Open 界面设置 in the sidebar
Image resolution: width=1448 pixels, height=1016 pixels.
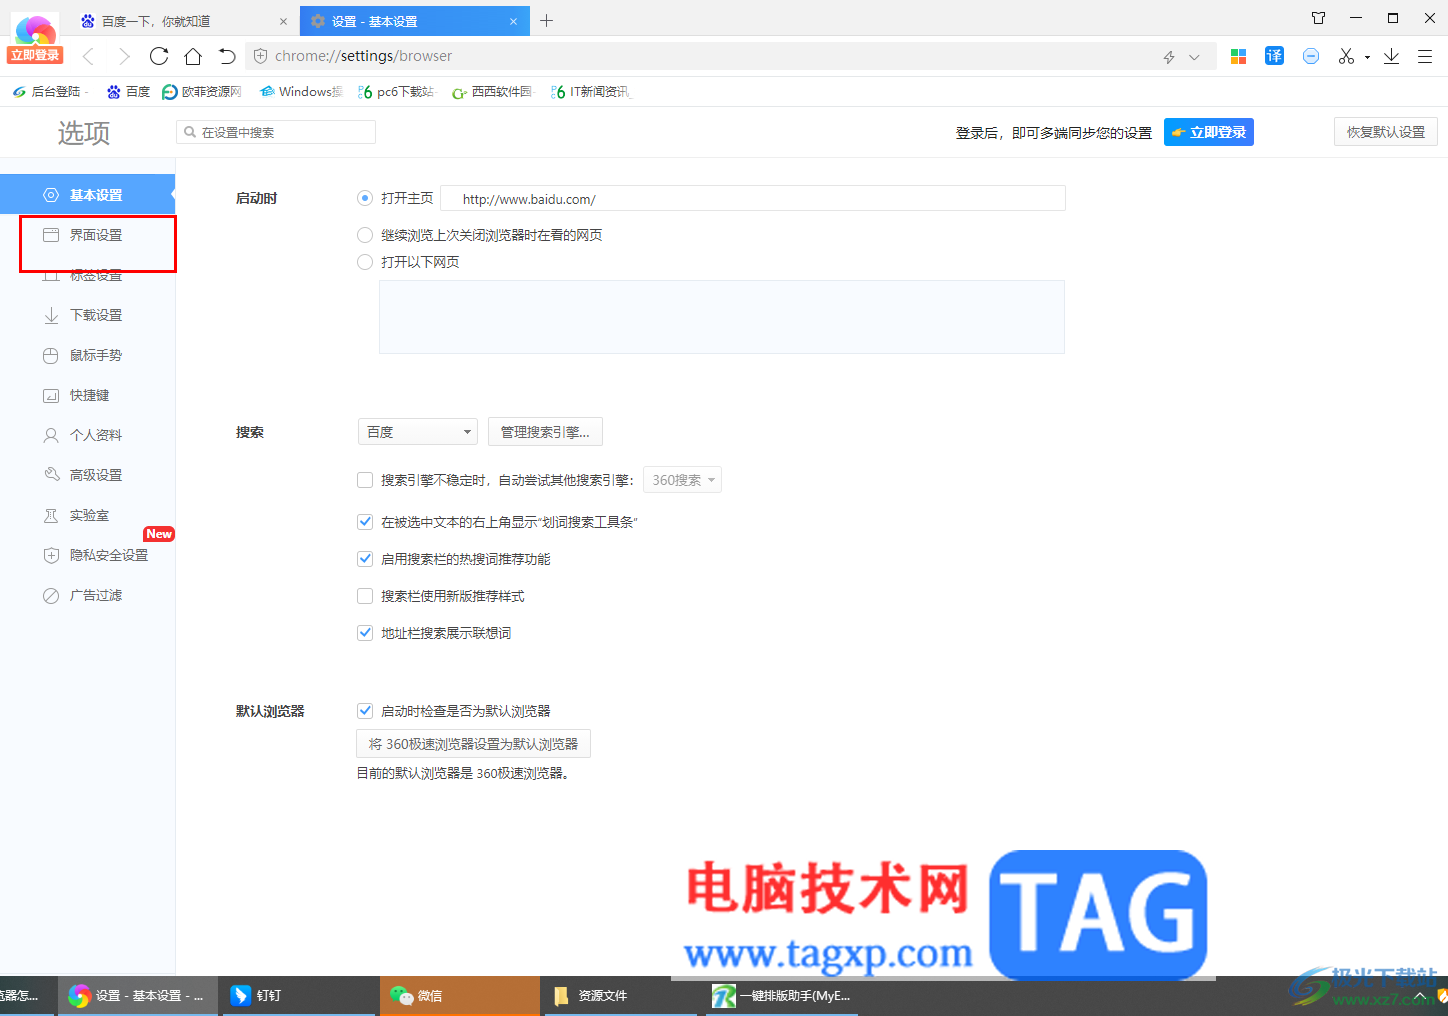coord(97,235)
